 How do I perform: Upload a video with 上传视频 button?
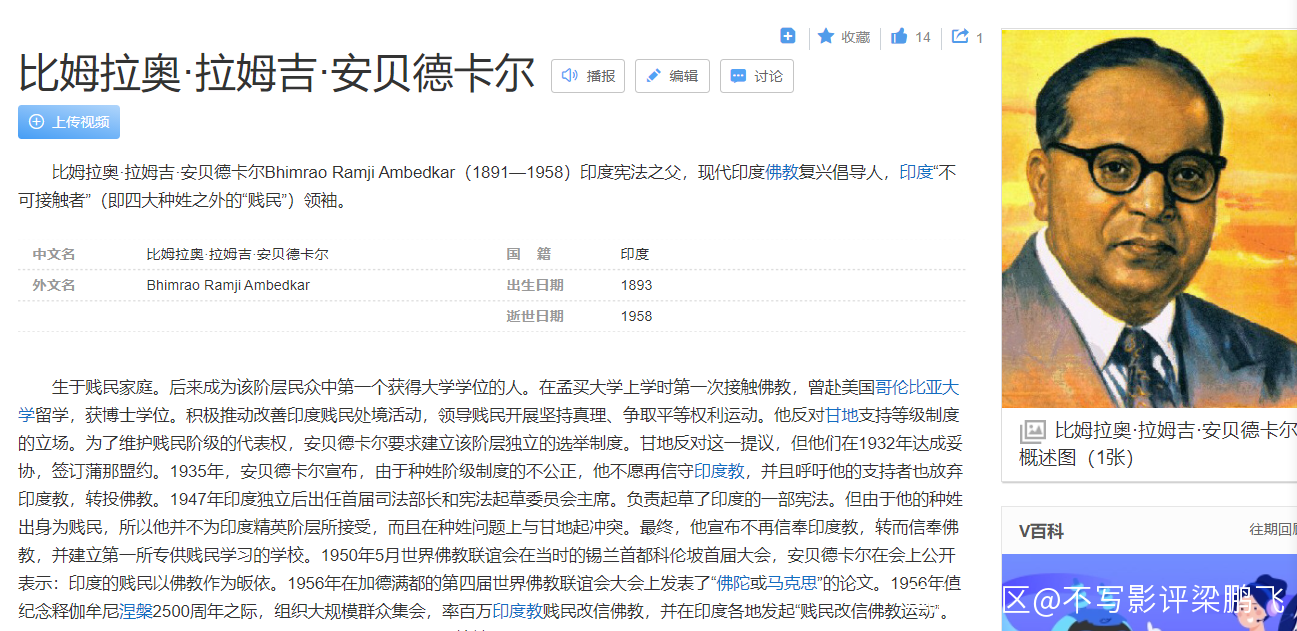tap(69, 122)
